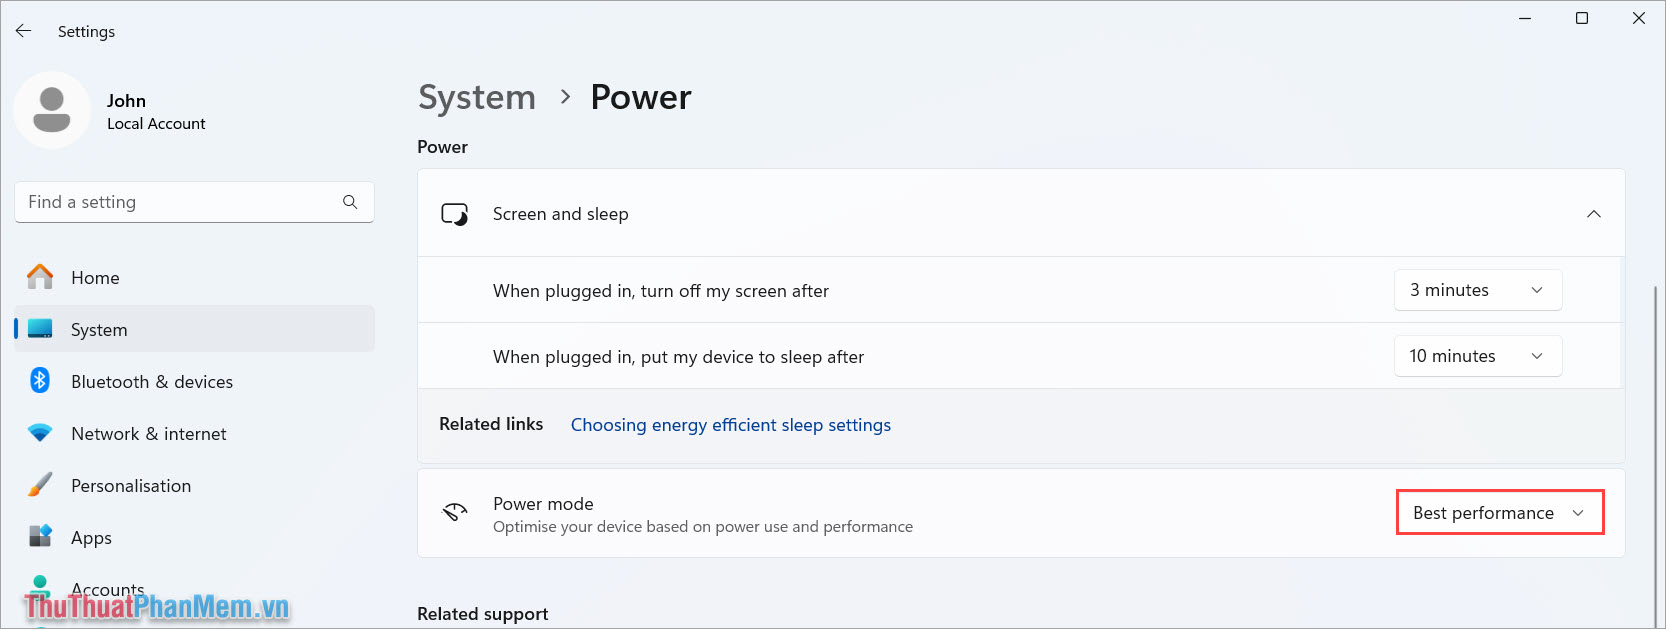Select System in the sidebar
The image size is (1666, 629).
98,329
